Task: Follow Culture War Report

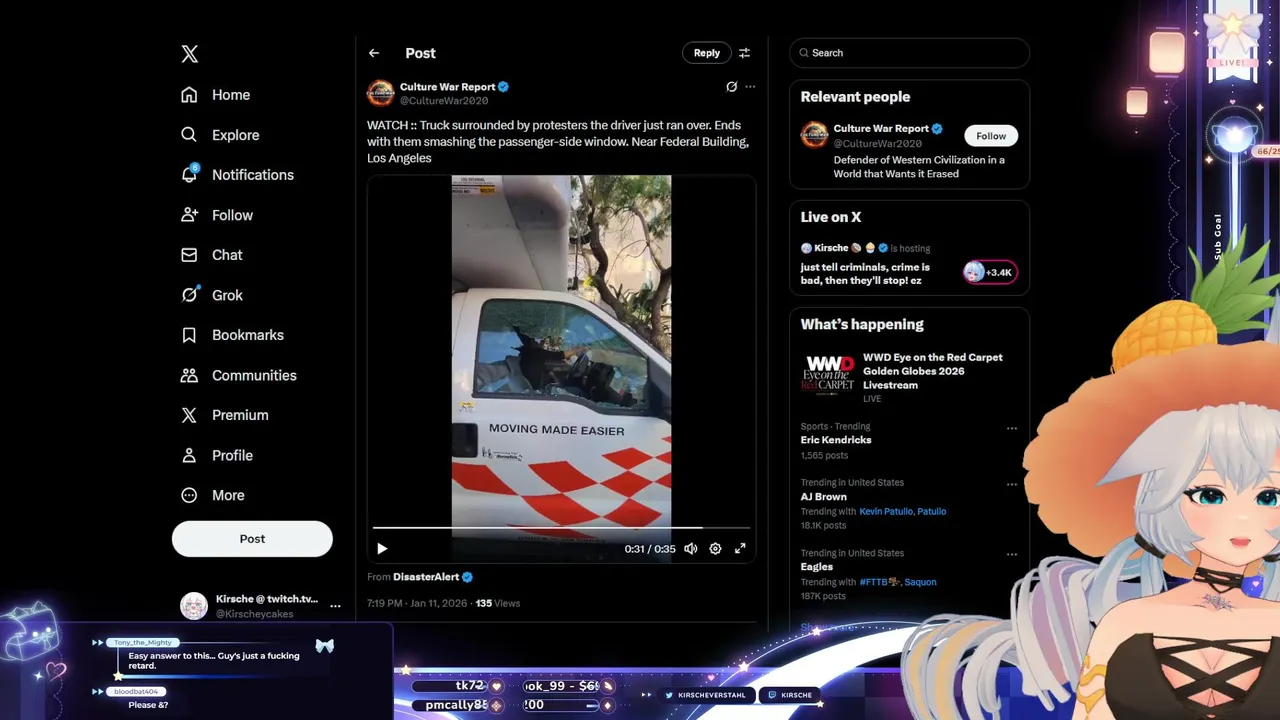Action: click(x=991, y=136)
